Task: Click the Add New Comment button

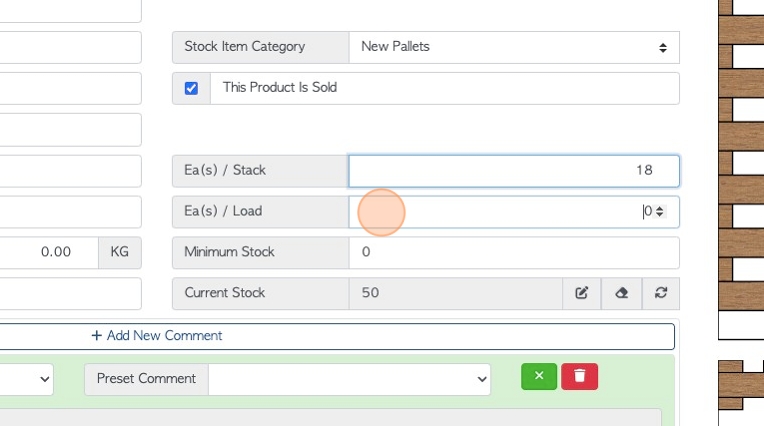Action: pyautogui.click(x=337, y=336)
